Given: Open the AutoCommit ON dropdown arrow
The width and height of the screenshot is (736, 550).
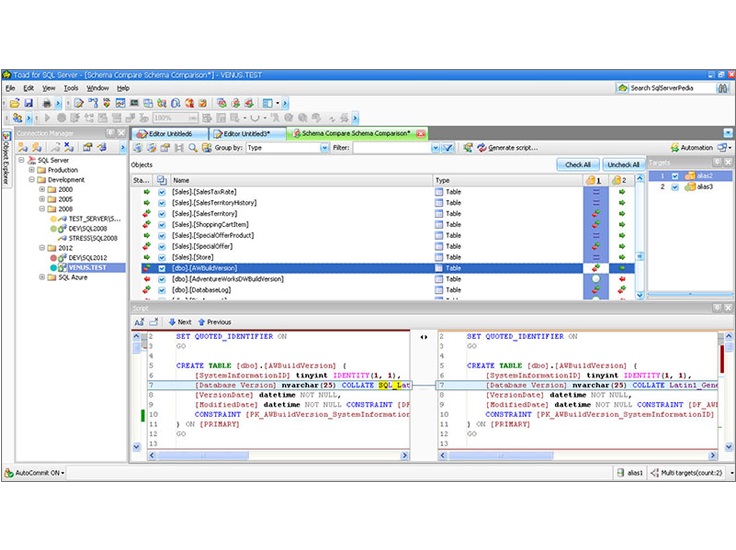Looking at the screenshot, I should (x=63, y=473).
